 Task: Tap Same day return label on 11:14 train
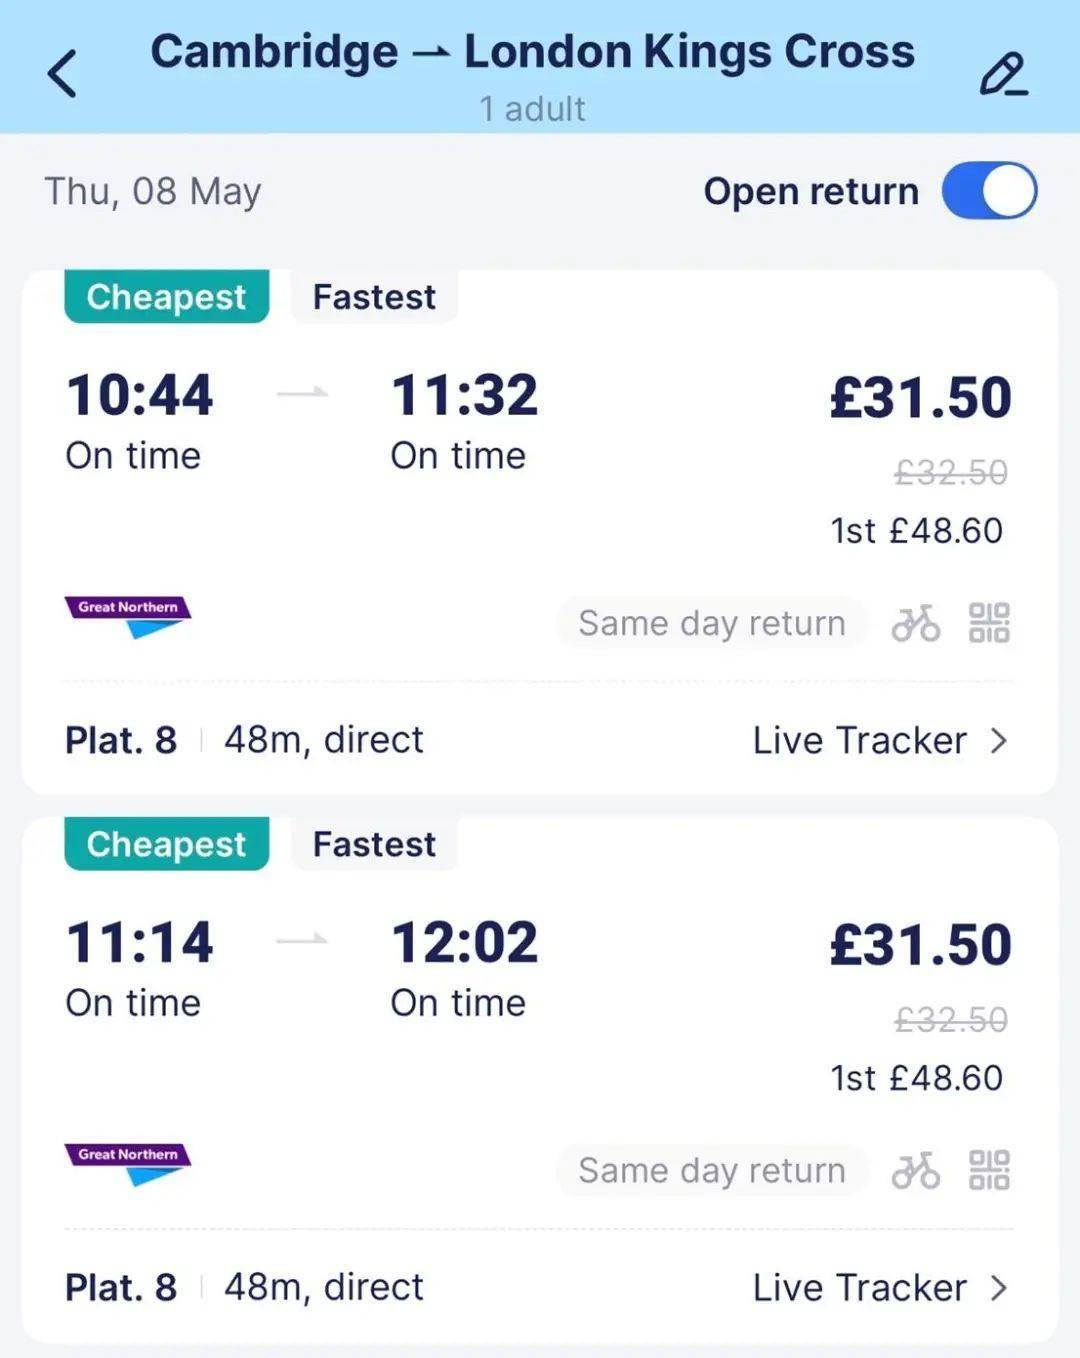click(712, 1170)
